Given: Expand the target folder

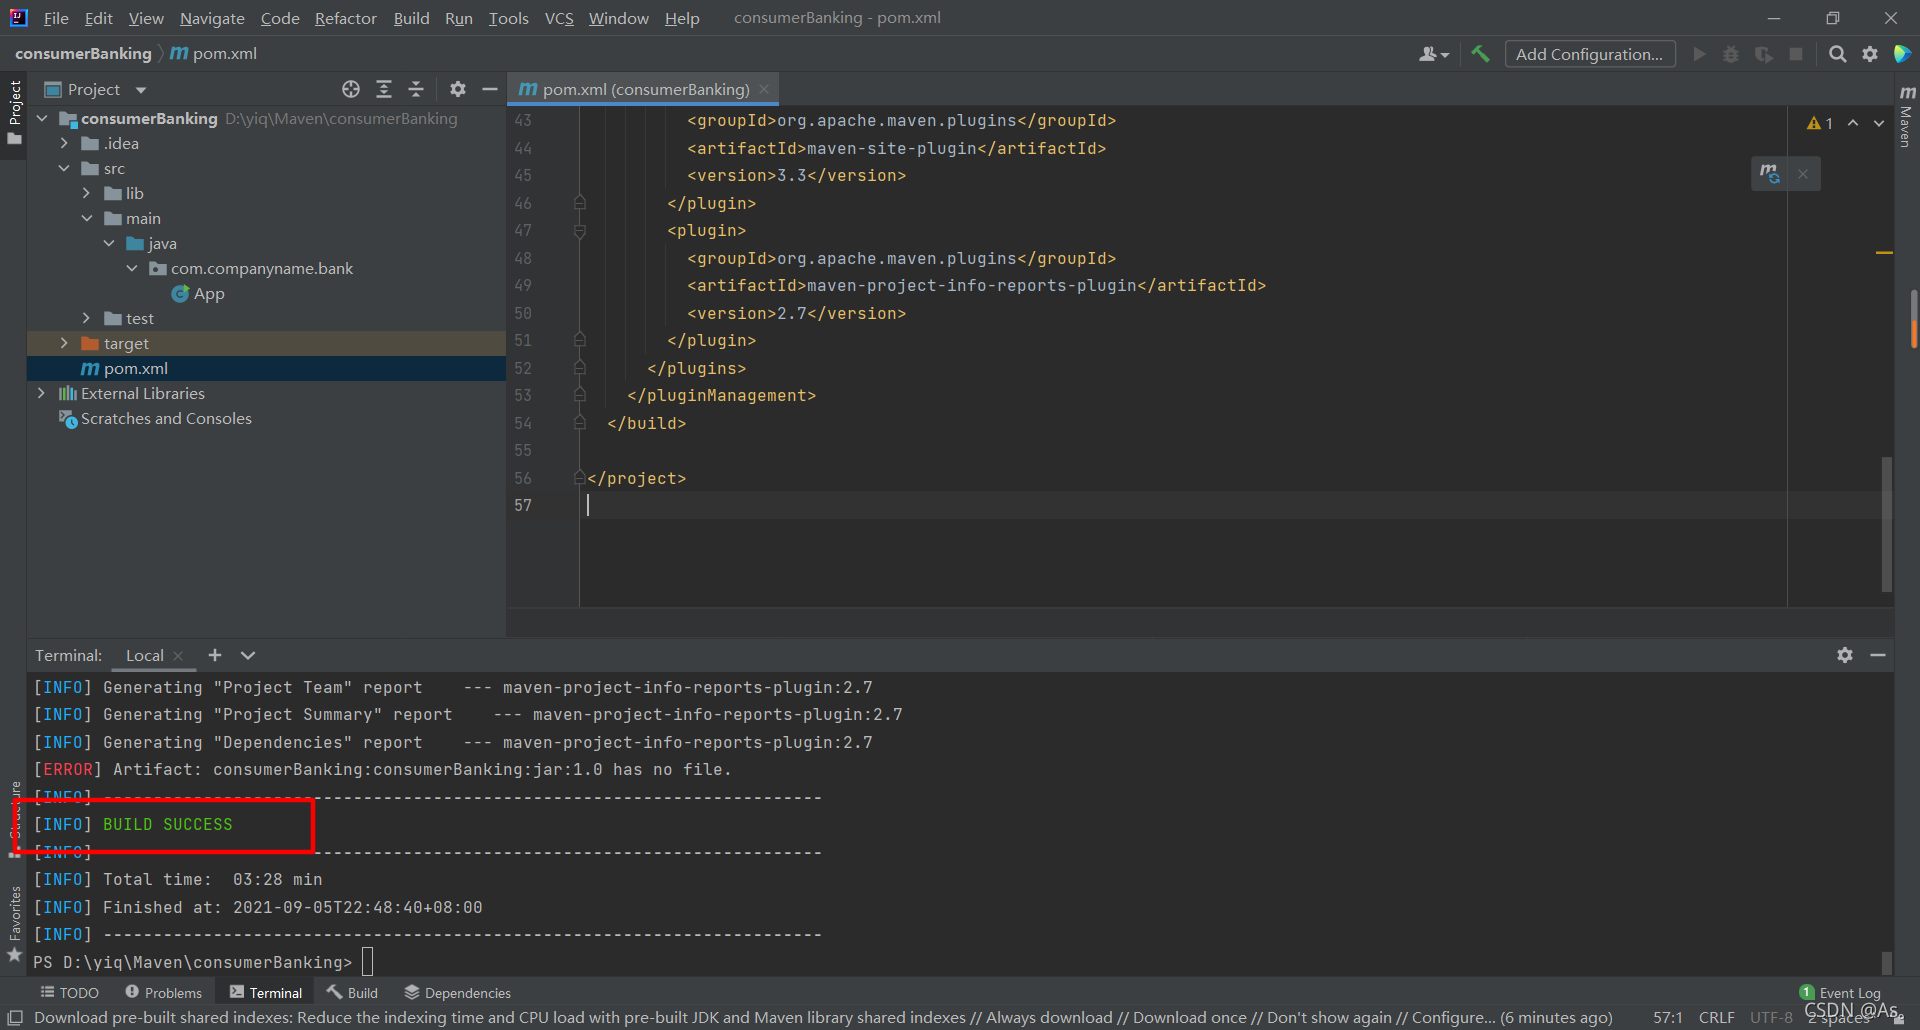Looking at the screenshot, I should coord(65,343).
